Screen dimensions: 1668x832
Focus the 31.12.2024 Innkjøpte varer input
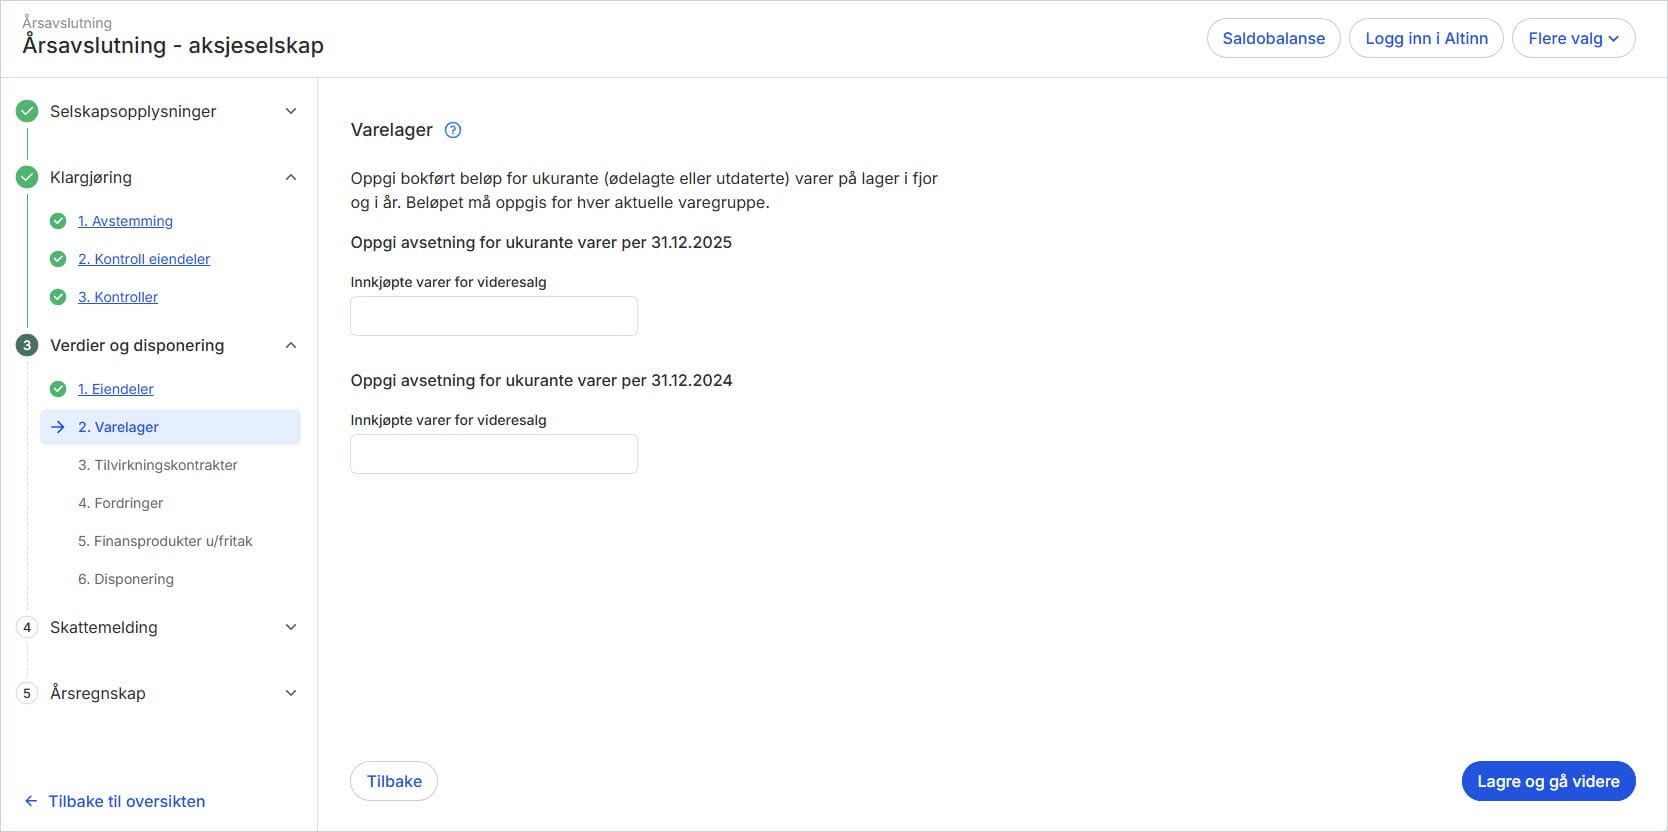click(x=494, y=454)
